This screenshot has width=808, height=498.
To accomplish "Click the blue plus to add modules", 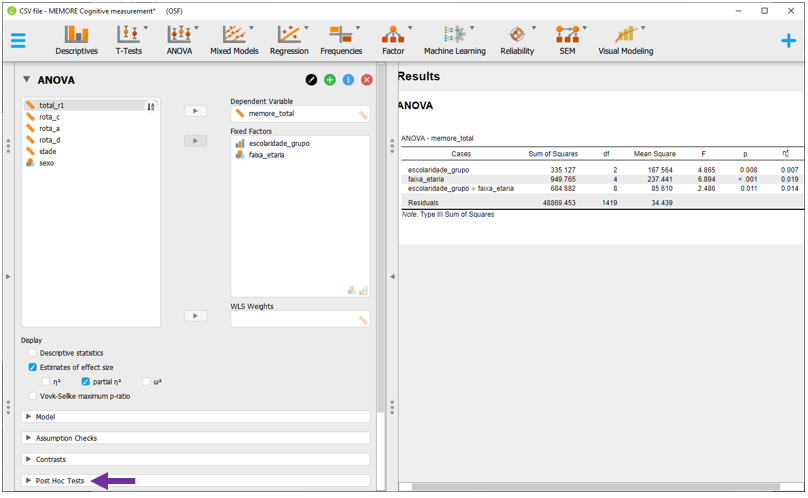I will pos(788,41).
